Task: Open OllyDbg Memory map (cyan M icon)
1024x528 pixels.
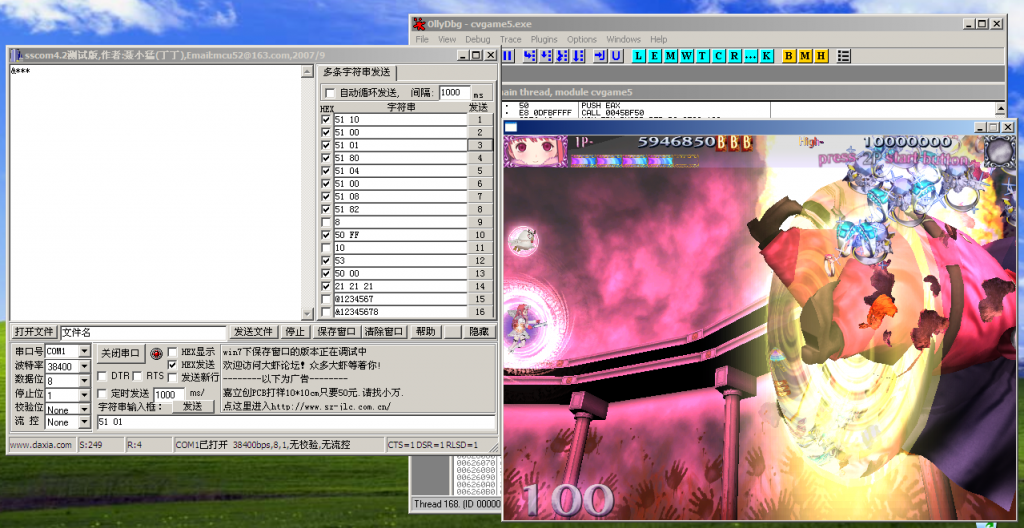Action: click(671, 56)
